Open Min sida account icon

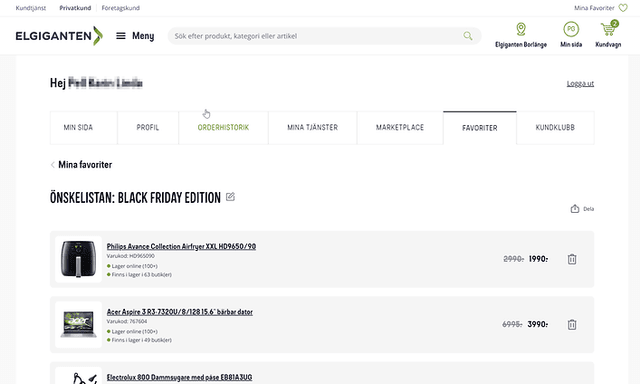pyautogui.click(x=571, y=29)
